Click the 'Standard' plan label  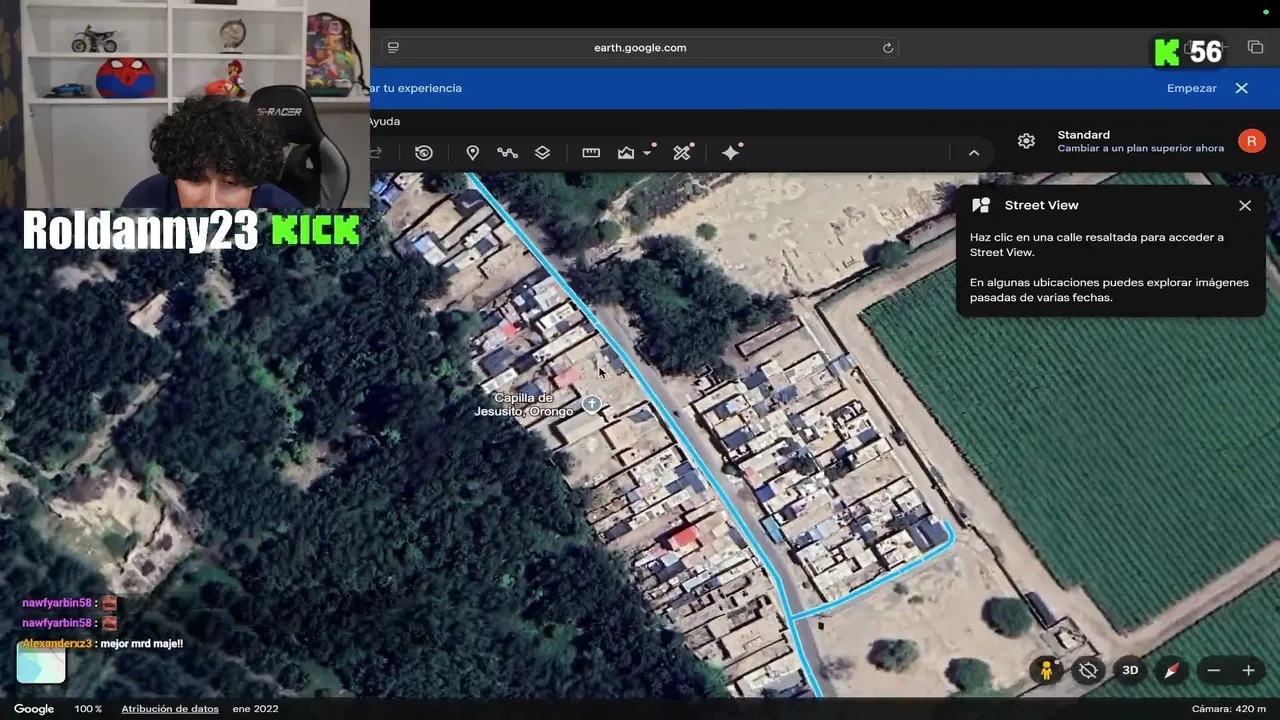(1084, 135)
